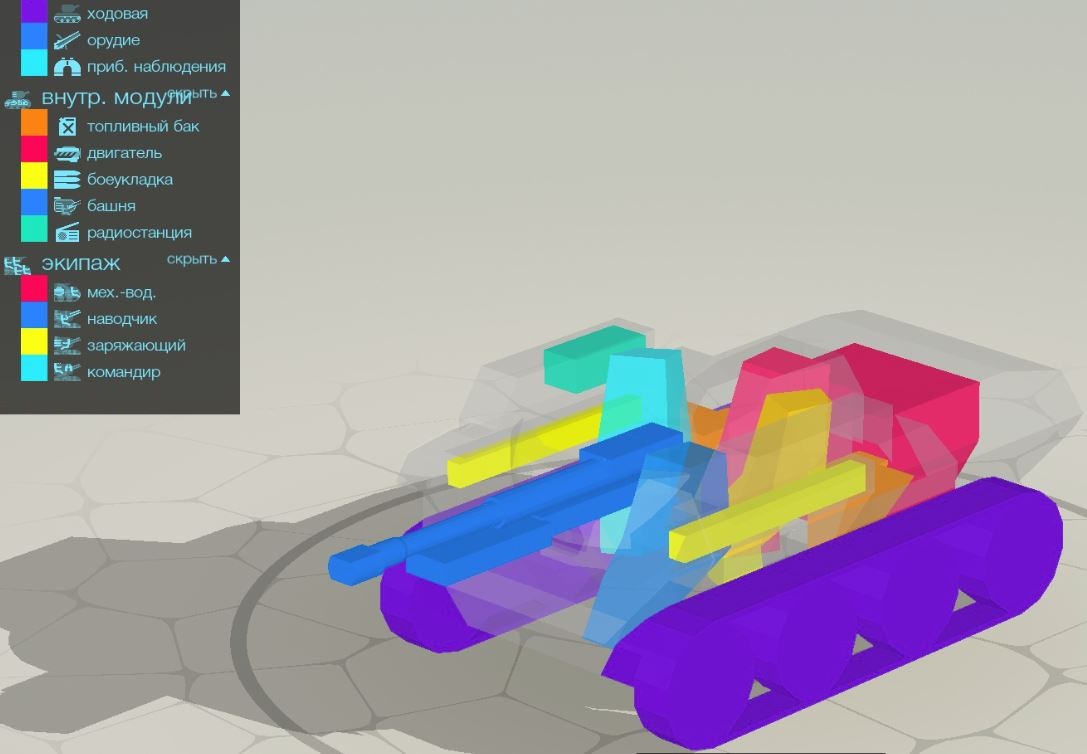The image size is (1087, 754).
Task: Click the engine (двигатель) icon
Action: [67, 153]
